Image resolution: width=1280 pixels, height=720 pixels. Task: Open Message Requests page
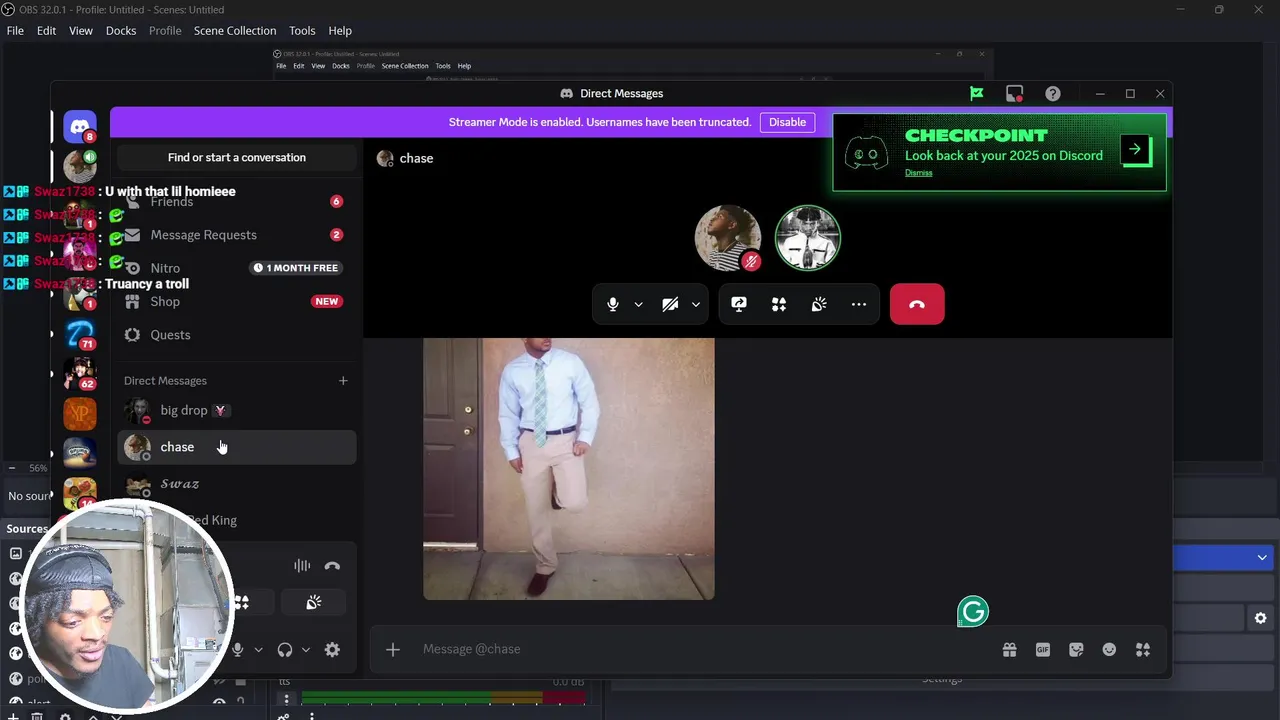coord(237,235)
